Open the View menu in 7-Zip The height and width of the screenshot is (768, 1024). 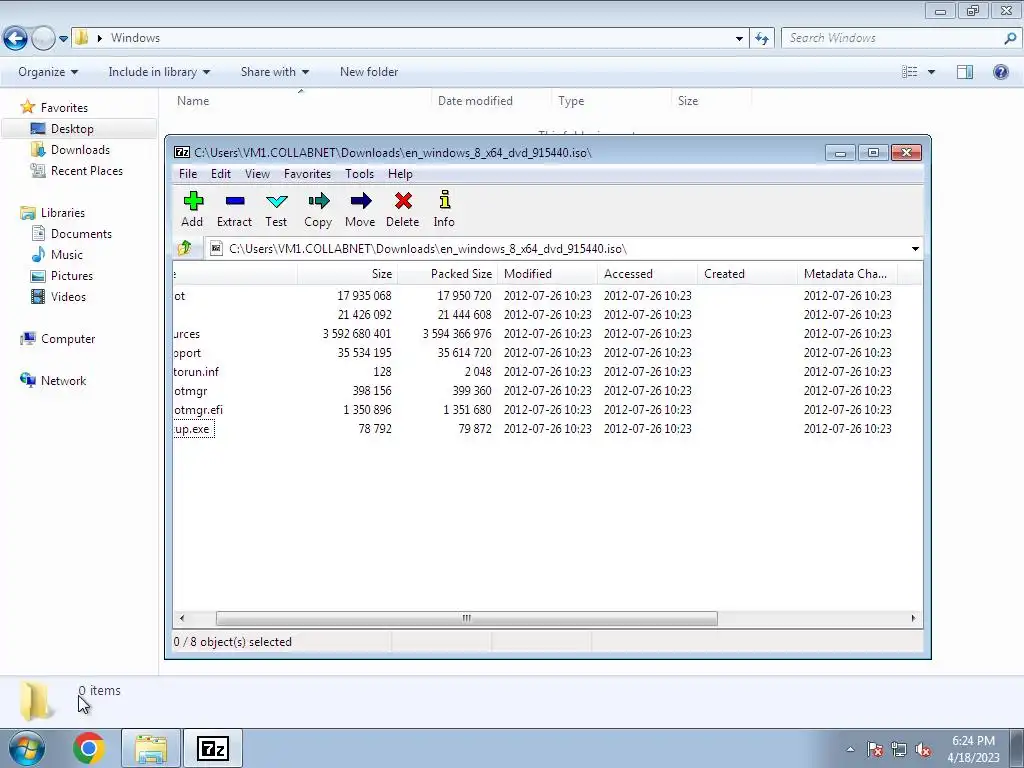[257, 174]
